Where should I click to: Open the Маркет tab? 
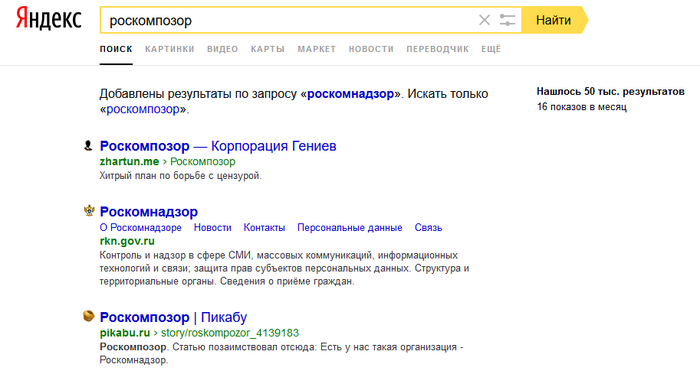pos(317,49)
